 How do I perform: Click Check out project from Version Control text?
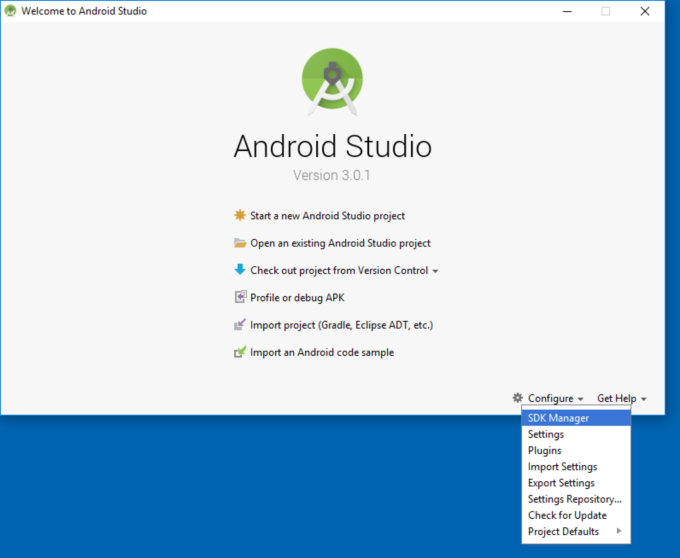(x=339, y=270)
